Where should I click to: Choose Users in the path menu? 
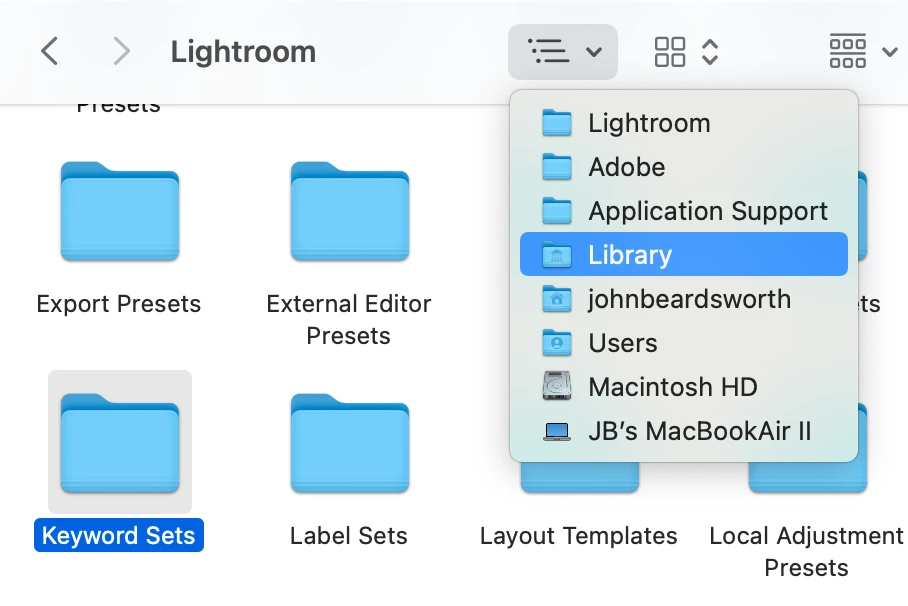(x=683, y=343)
